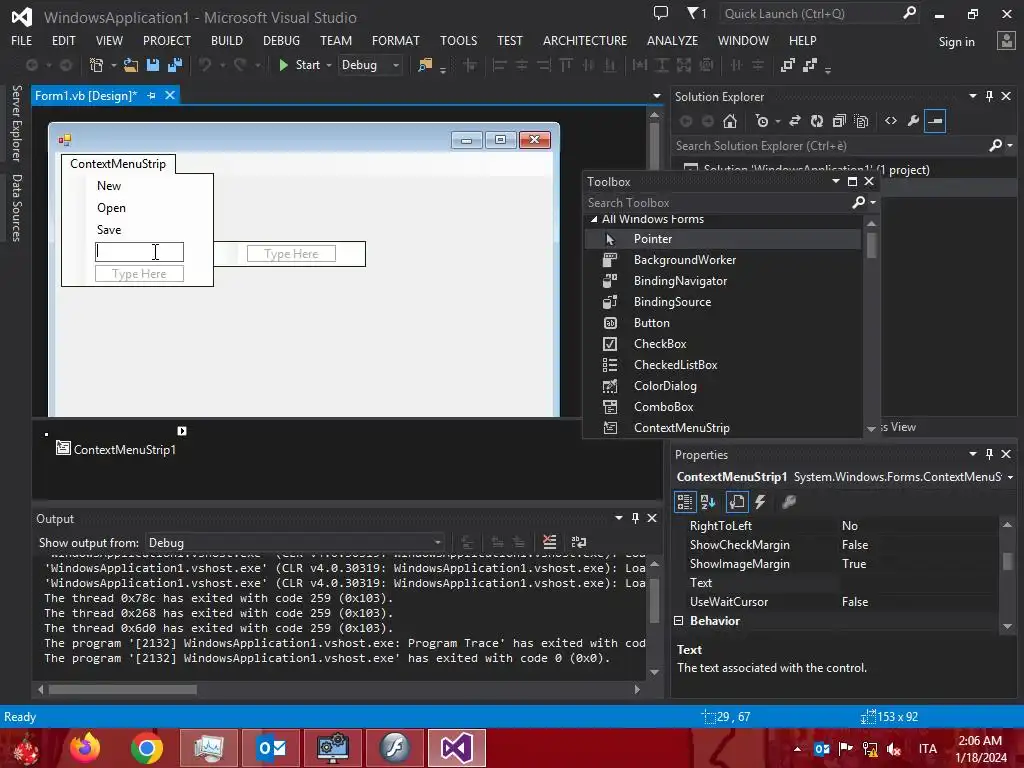Image resolution: width=1024 pixels, height=768 pixels.
Task: Click the Solution Explorer Refresh icon
Action: pyautogui.click(x=817, y=121)
